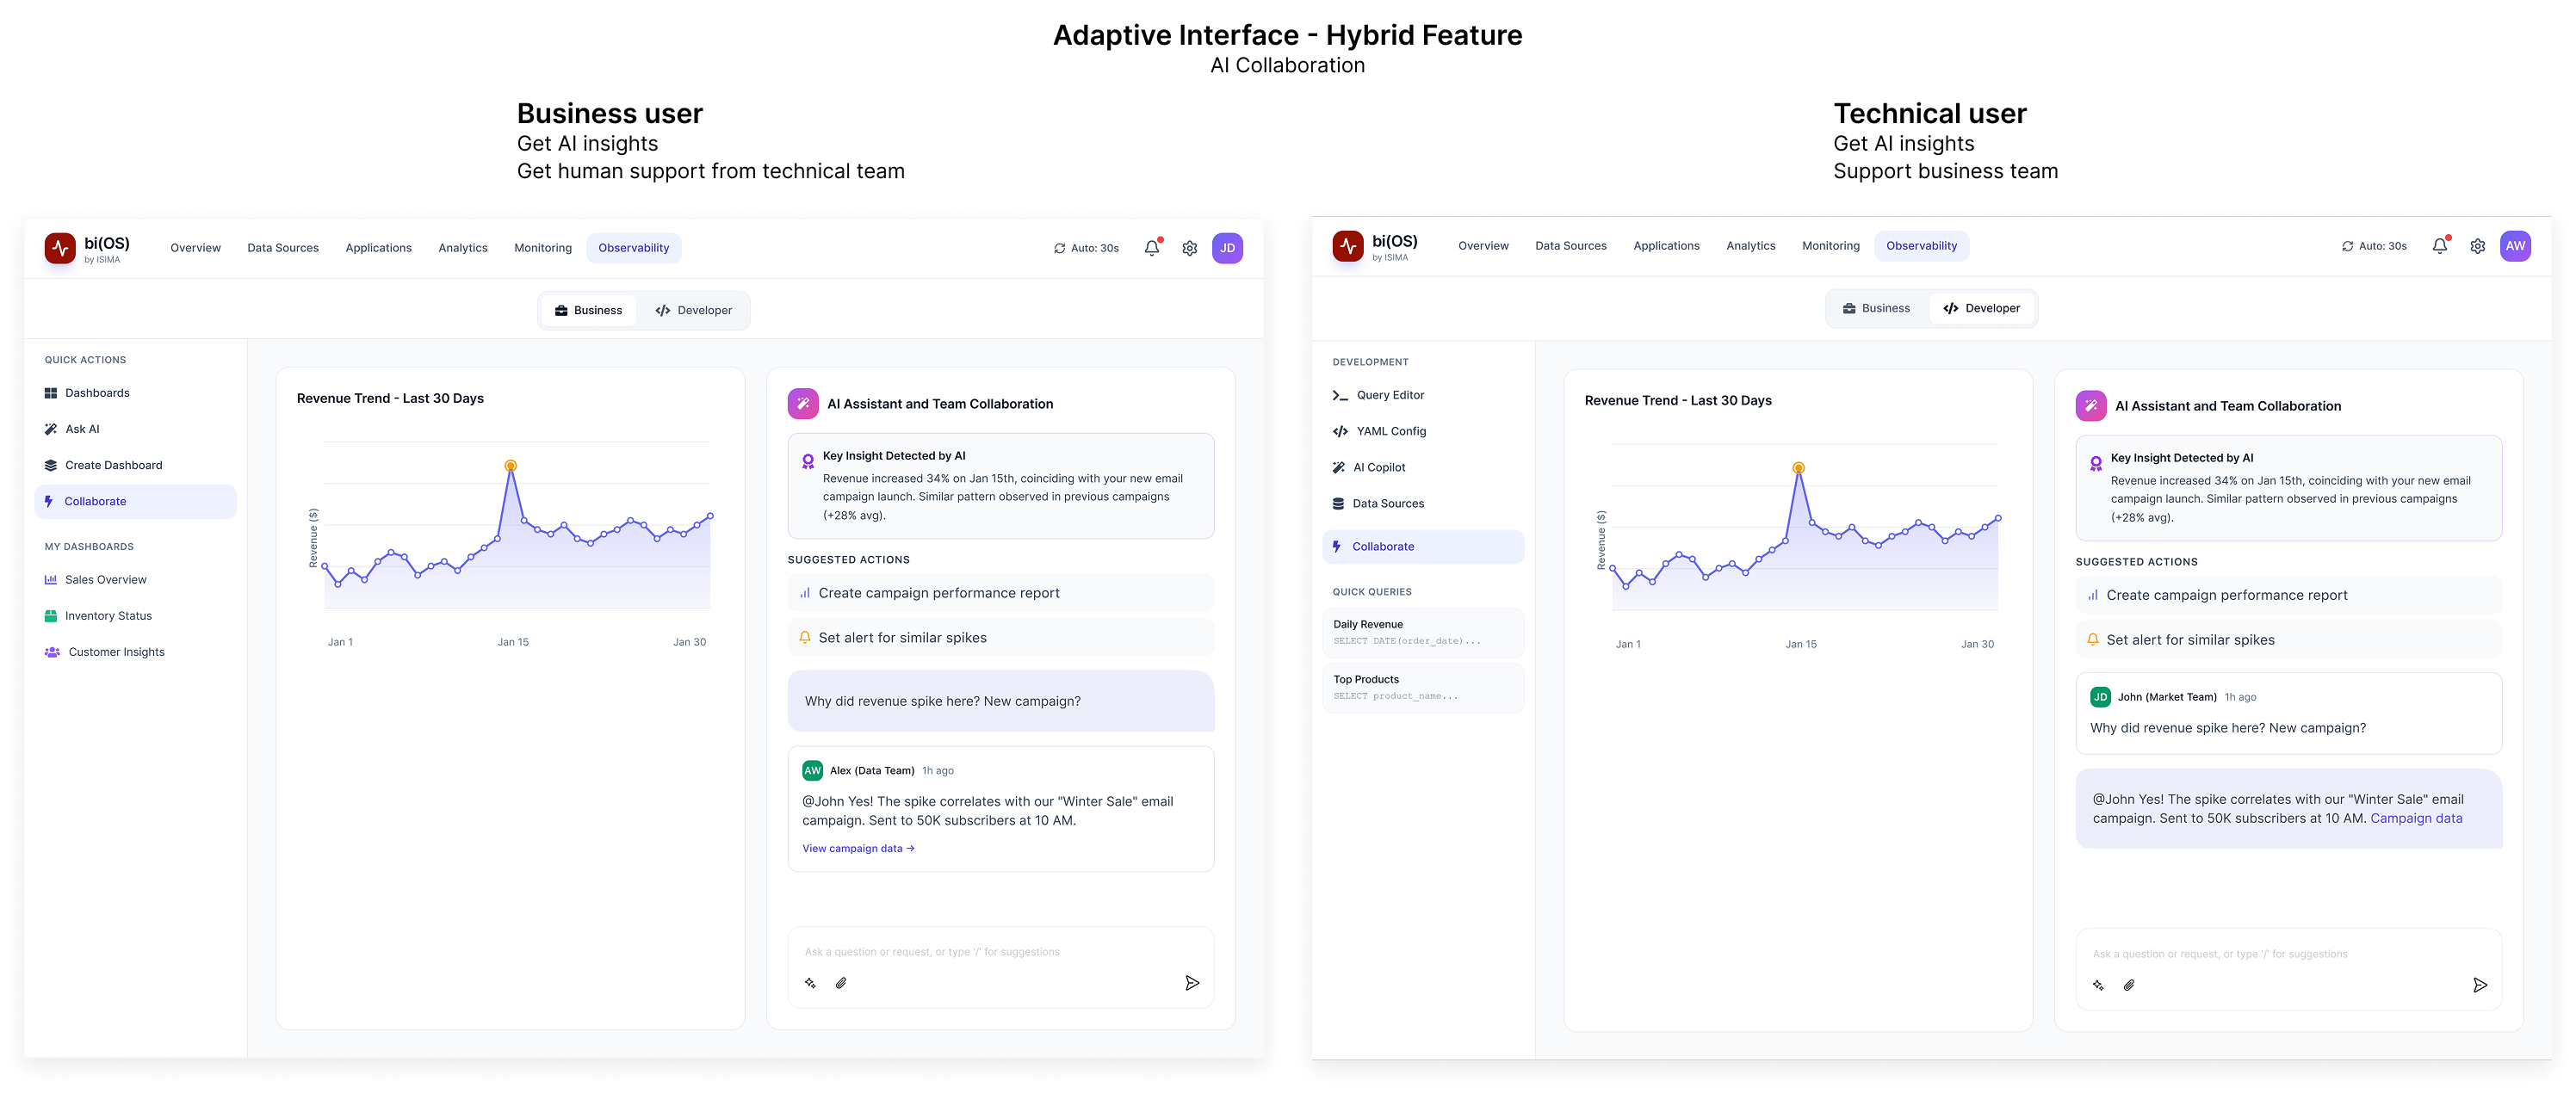The height and width of the screenshot is (1106, 2576).
Task: Open settings gear in right panel
Action: [x=2477, y=246]
